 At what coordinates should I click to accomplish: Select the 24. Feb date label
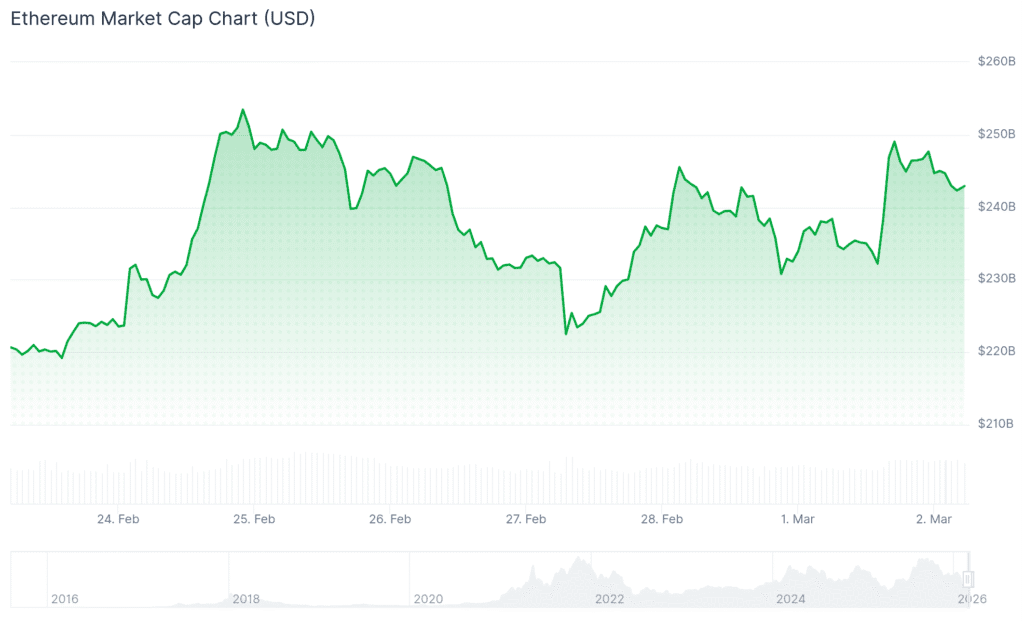[x=118, y=519]
